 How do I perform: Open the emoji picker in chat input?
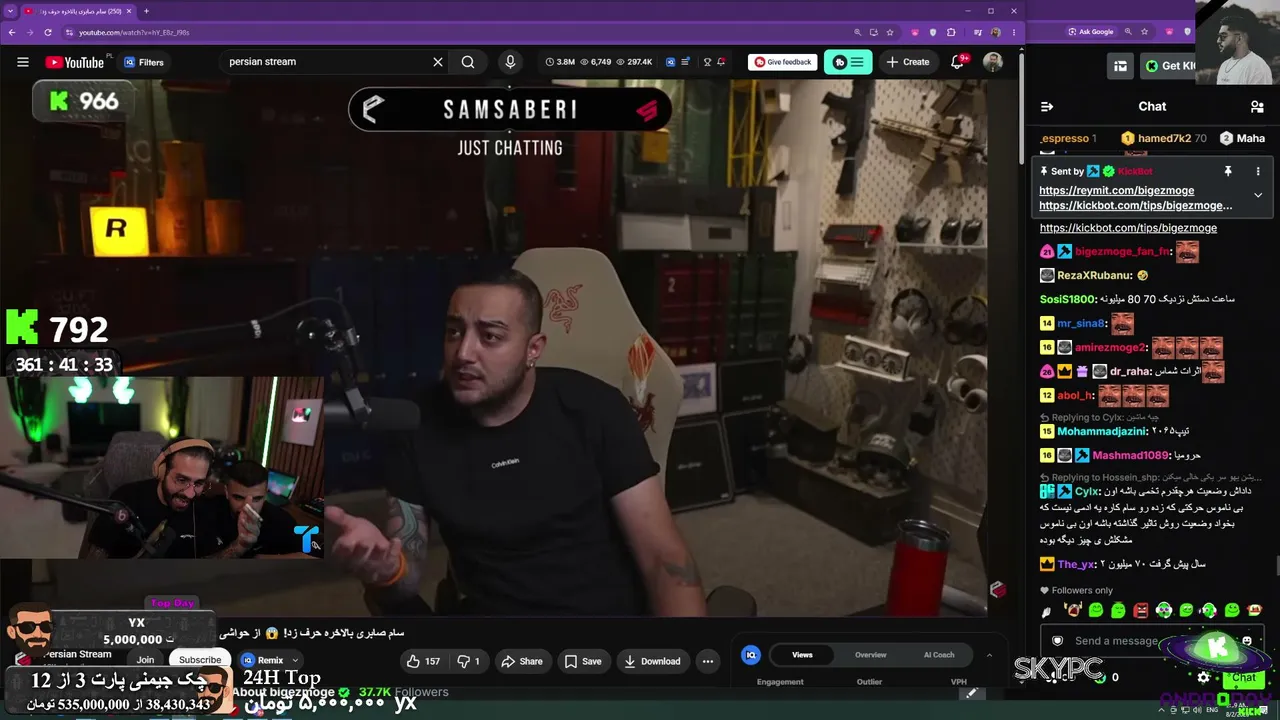pyautogui.click(x=1246, y=641)
